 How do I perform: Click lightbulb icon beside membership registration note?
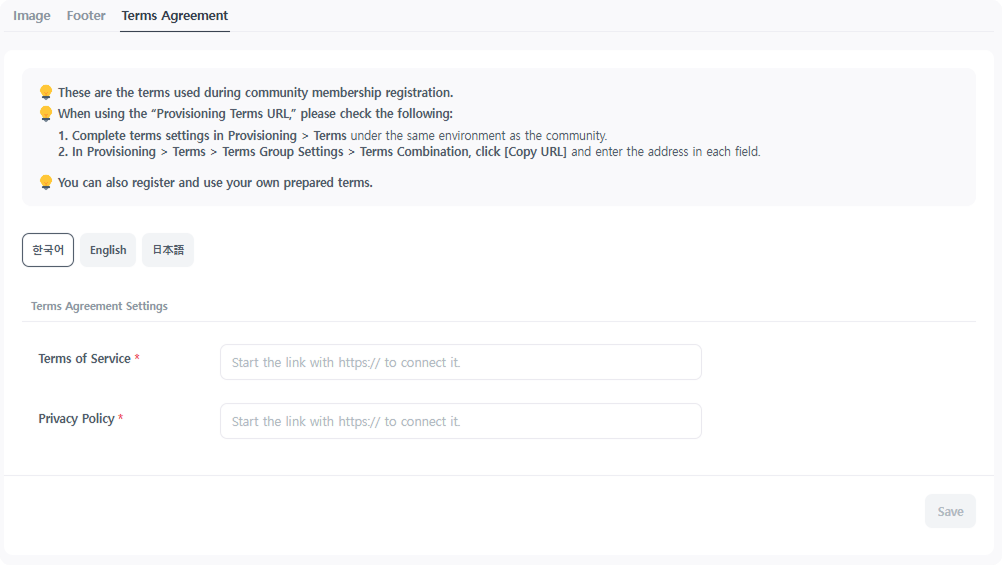(45, 93)
